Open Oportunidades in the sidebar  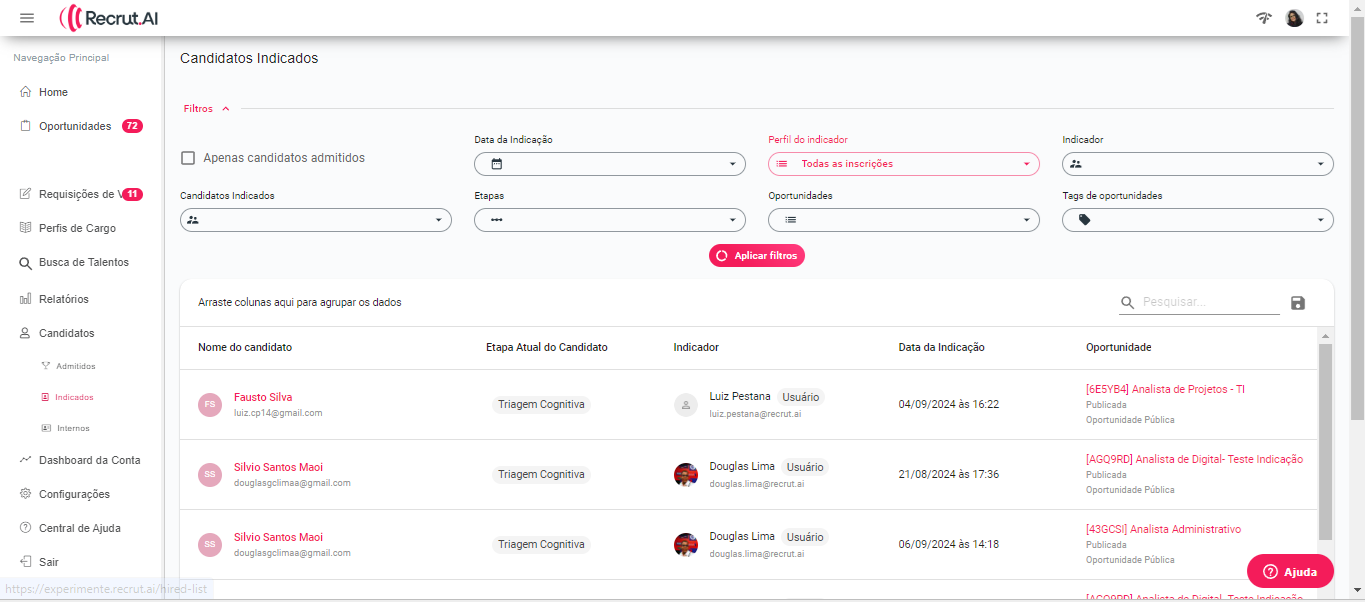pos(74,126)
